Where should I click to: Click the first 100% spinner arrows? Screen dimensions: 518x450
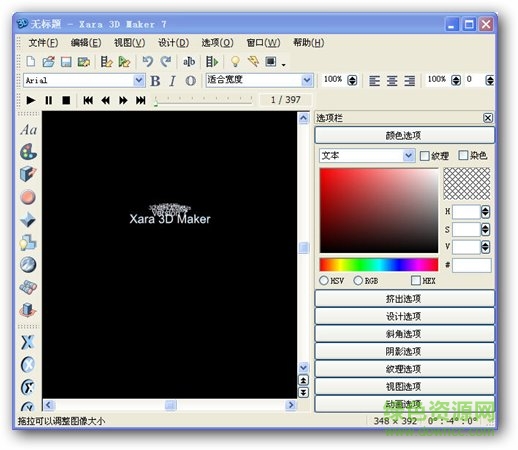point(352,80)
